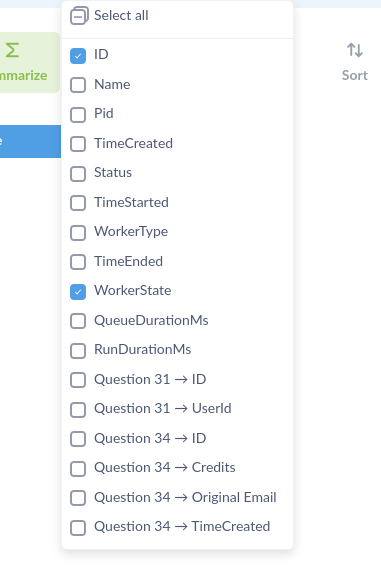Image resolution: width=381 pixels, height=582 pixels.
Task: Check the QueueDurationMs checkbox
Action: coord(78,321)
